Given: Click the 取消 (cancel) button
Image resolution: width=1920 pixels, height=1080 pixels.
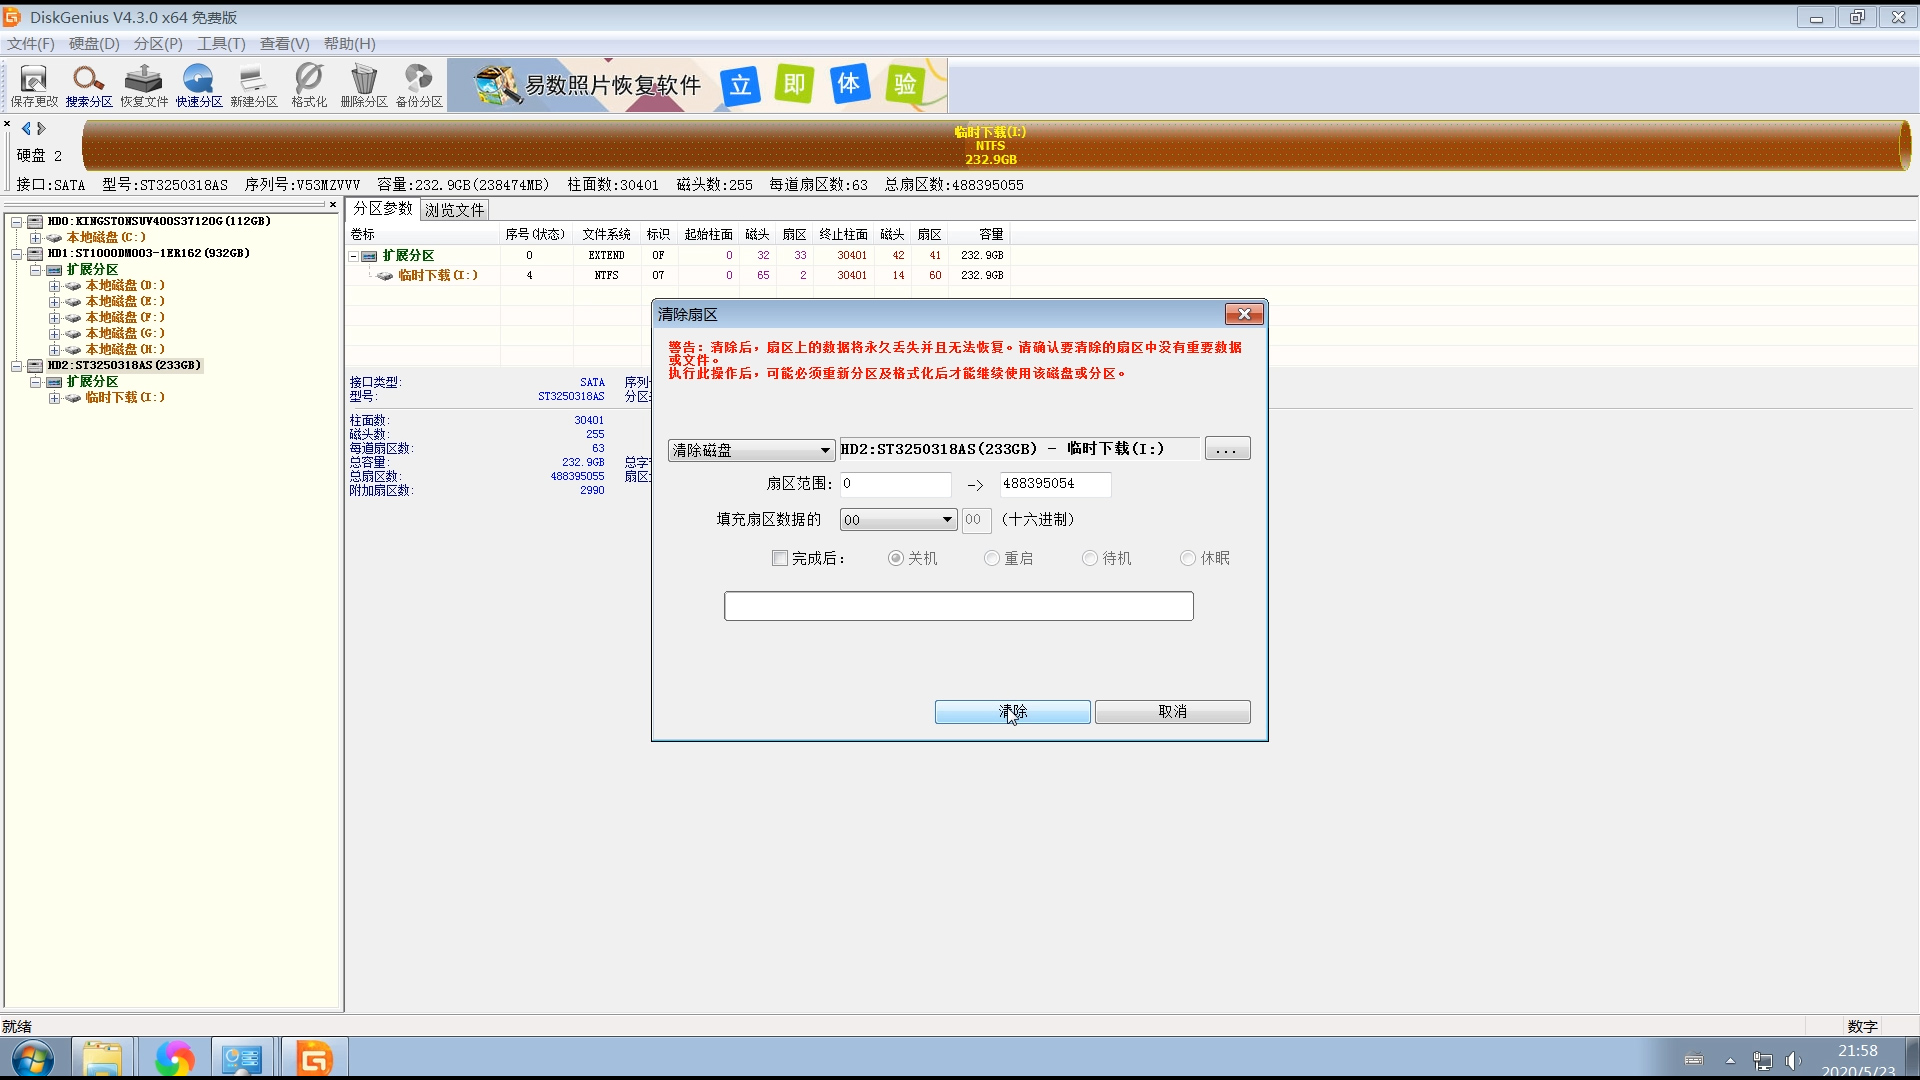Looking at the screenshot, I should click(1172, 712).
